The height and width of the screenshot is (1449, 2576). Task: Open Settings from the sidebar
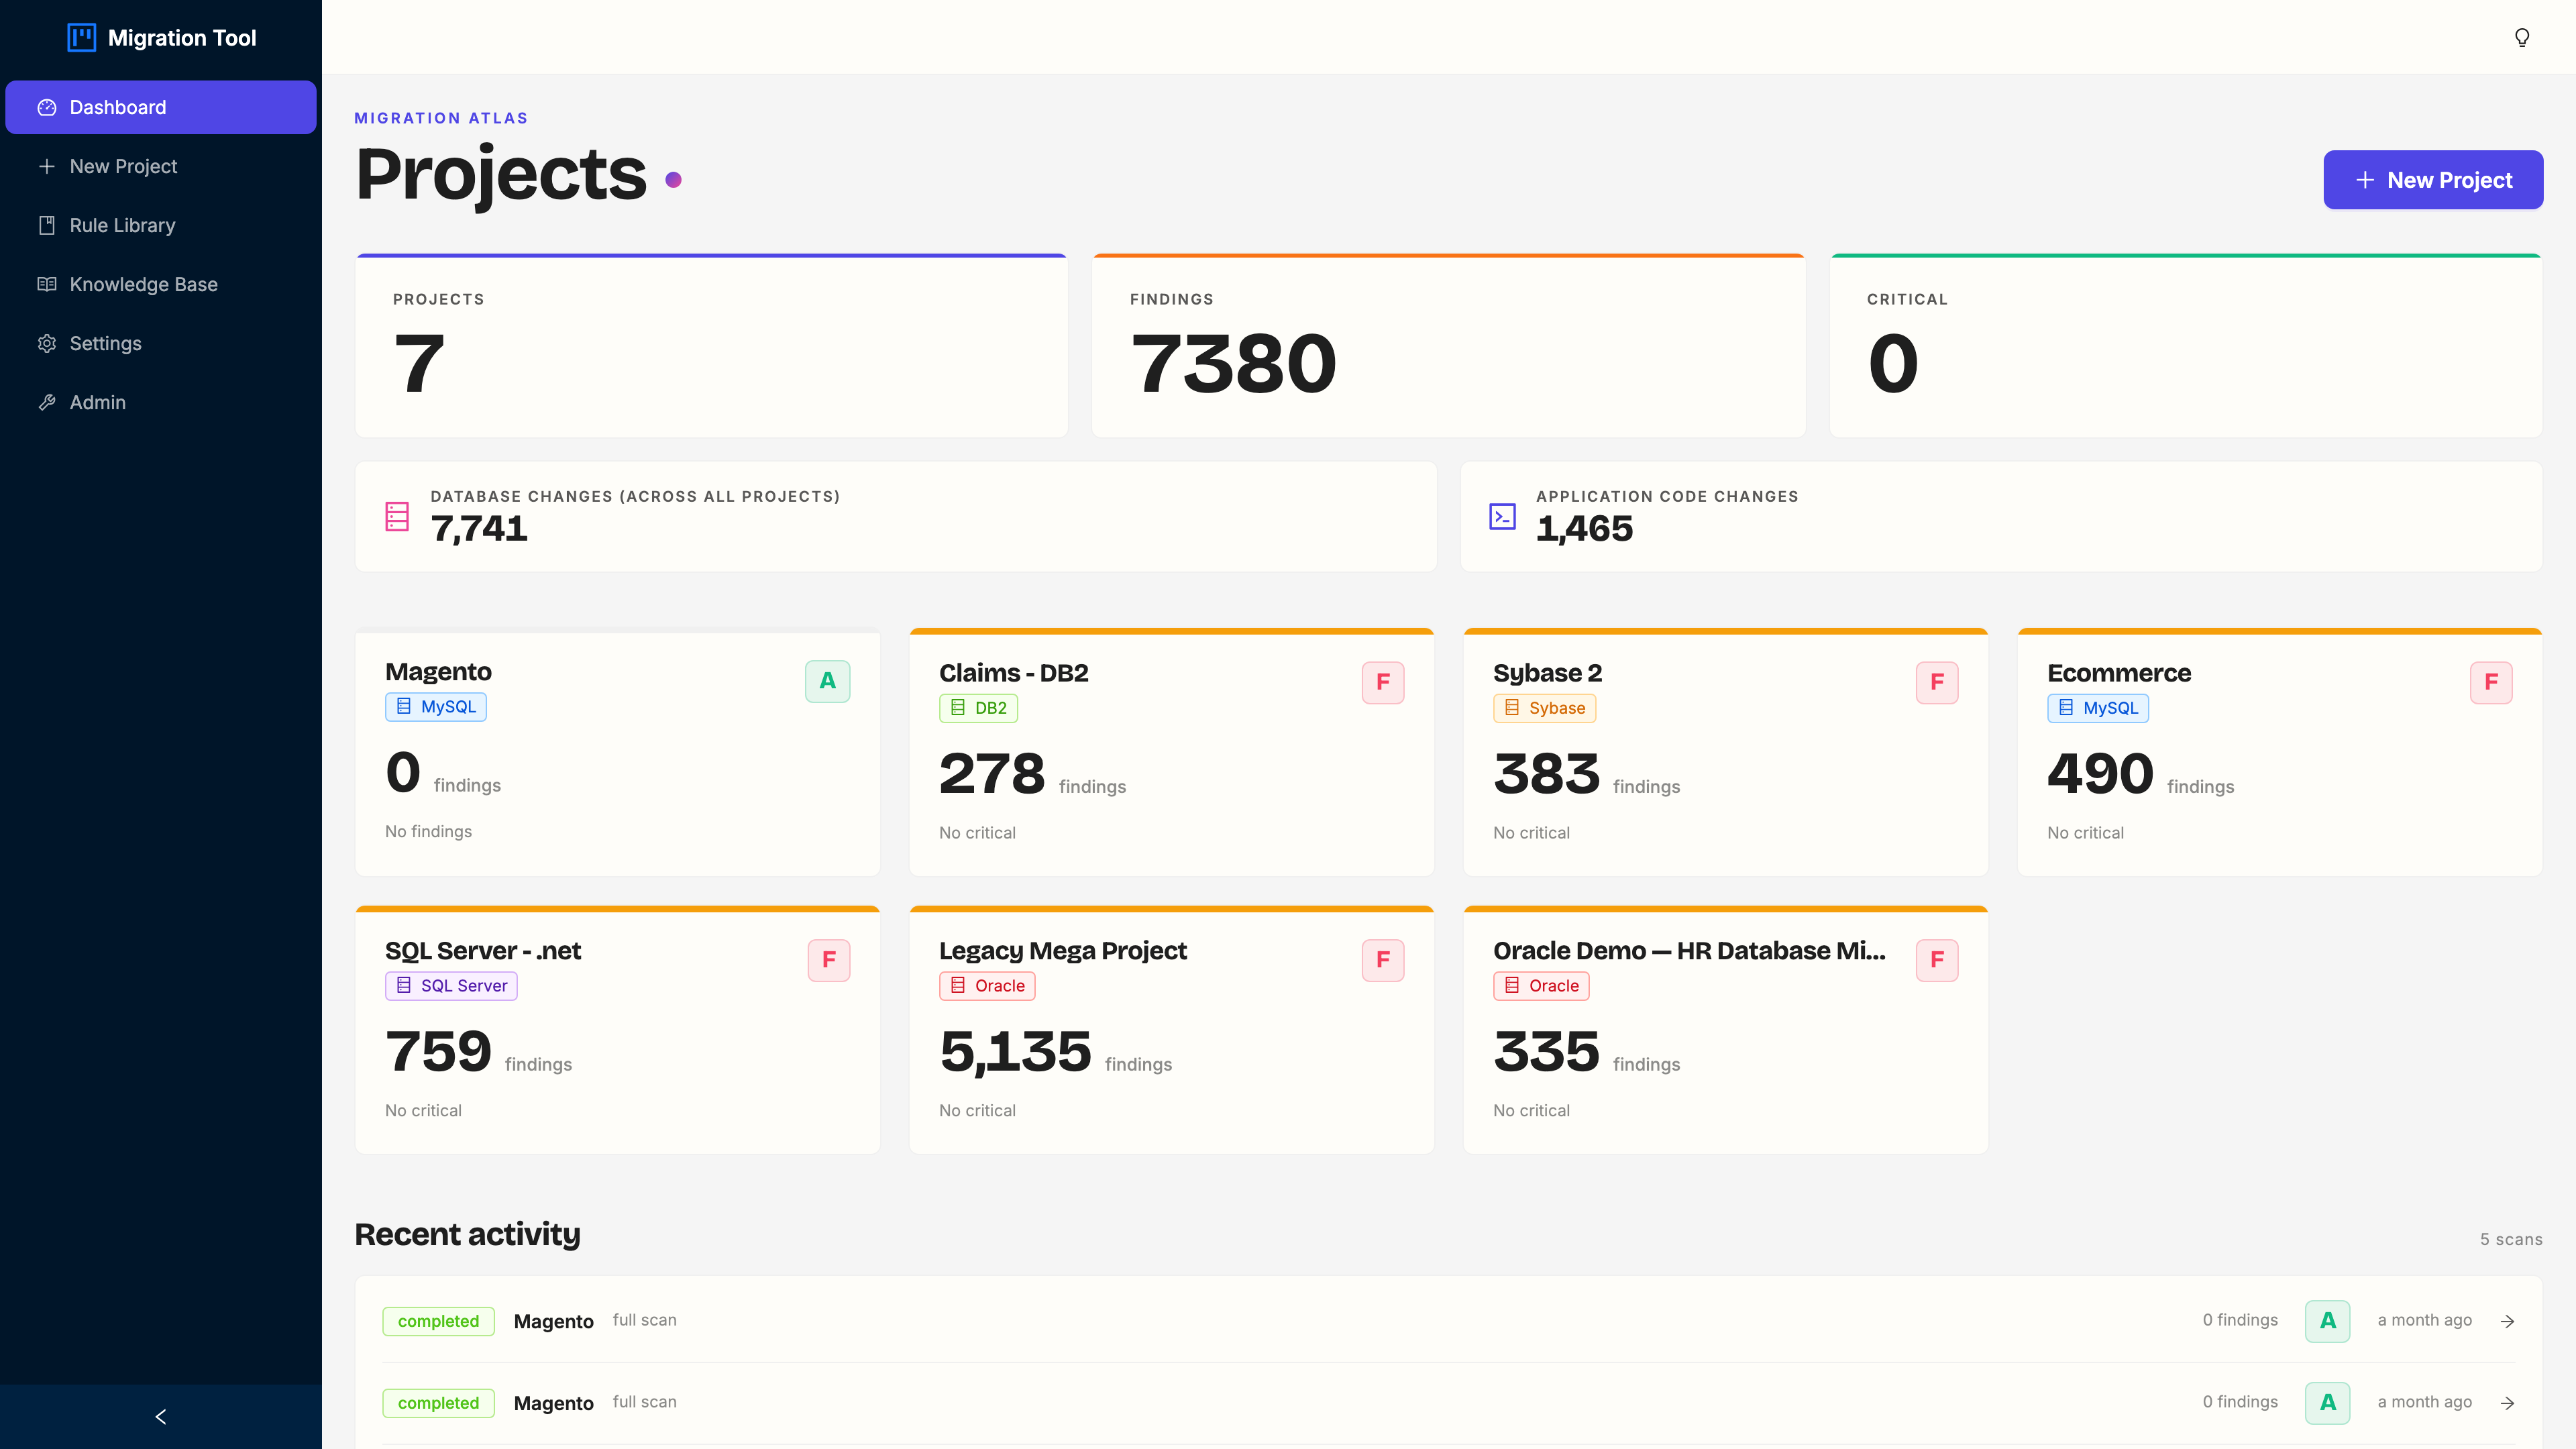point(161,343)
